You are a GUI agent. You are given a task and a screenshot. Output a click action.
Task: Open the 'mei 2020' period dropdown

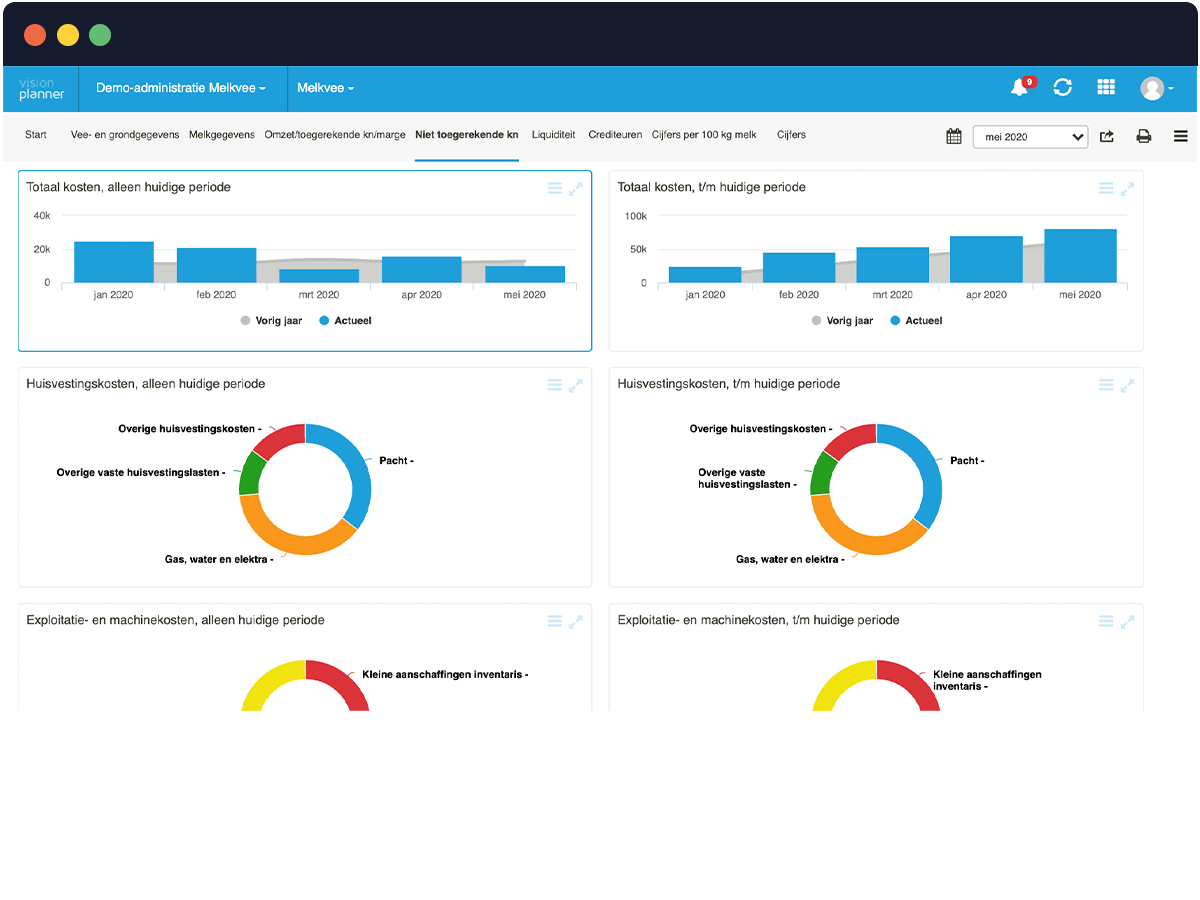tap(1031, 136)
